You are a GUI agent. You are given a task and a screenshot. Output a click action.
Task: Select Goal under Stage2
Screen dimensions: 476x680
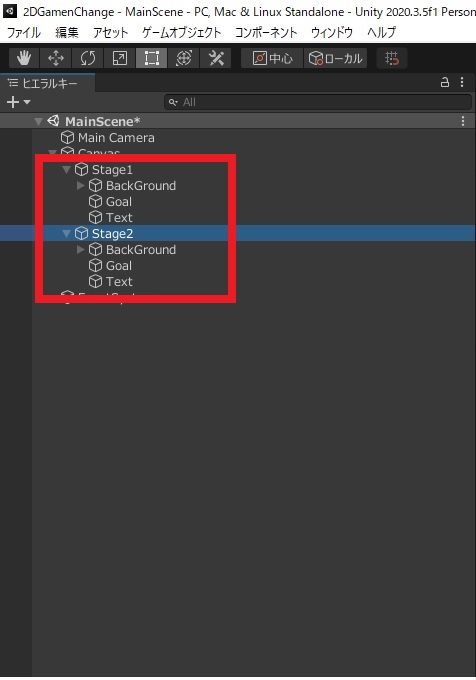(x=119, y=265)
